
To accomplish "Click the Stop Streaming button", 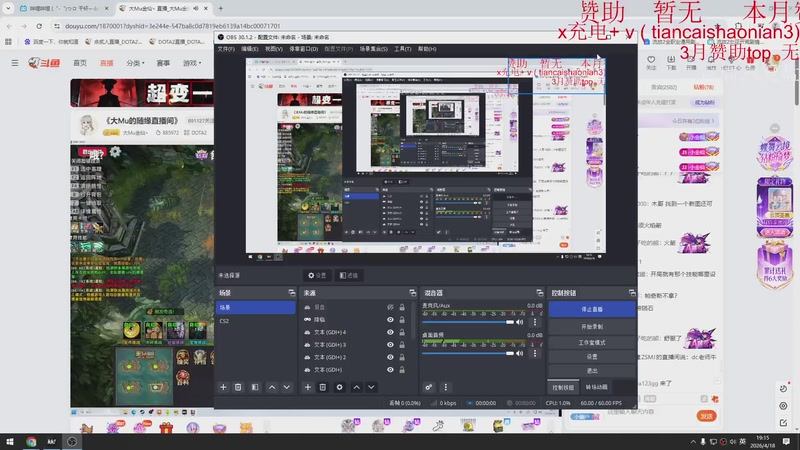I will tap(592, 309).
